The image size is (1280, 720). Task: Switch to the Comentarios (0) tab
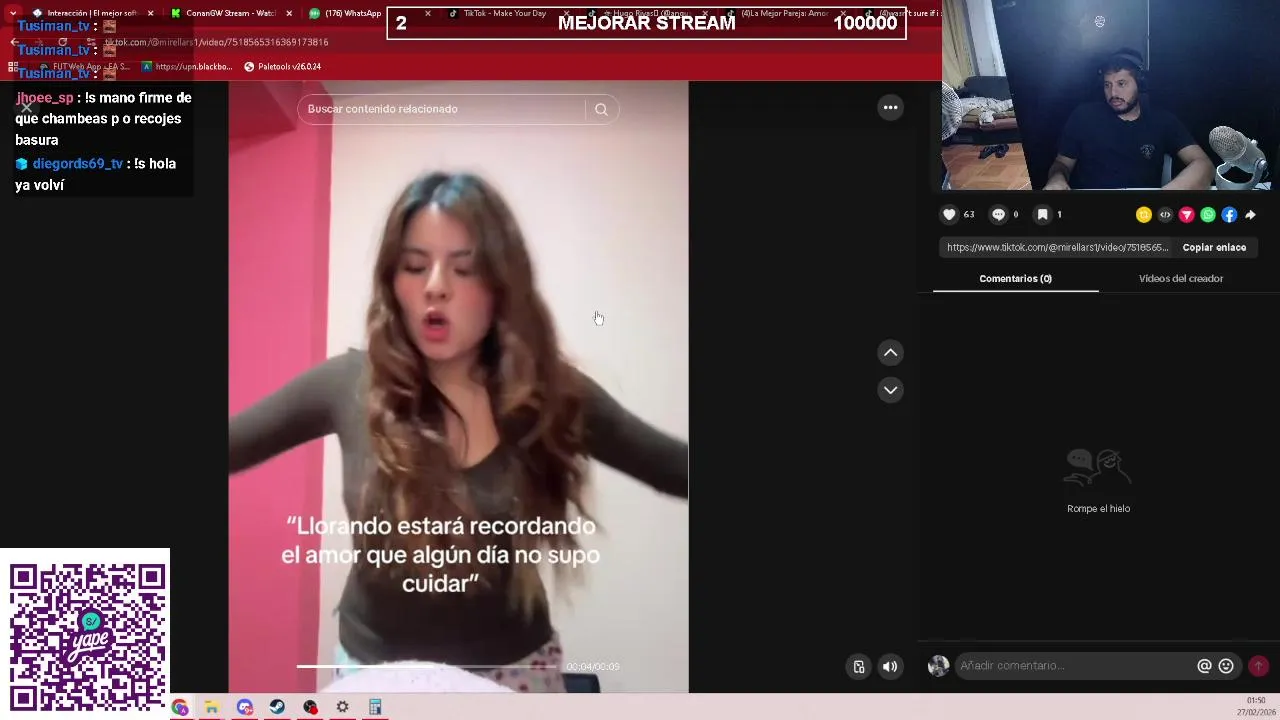[1015, 278]
